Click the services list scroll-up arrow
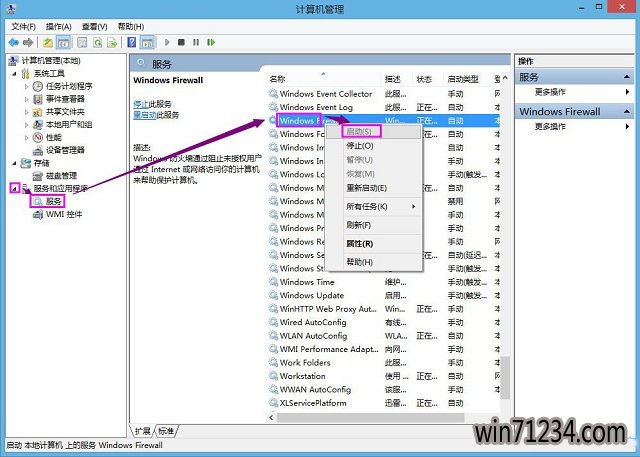Screen dimensions: 640x457 pos(505,78)
